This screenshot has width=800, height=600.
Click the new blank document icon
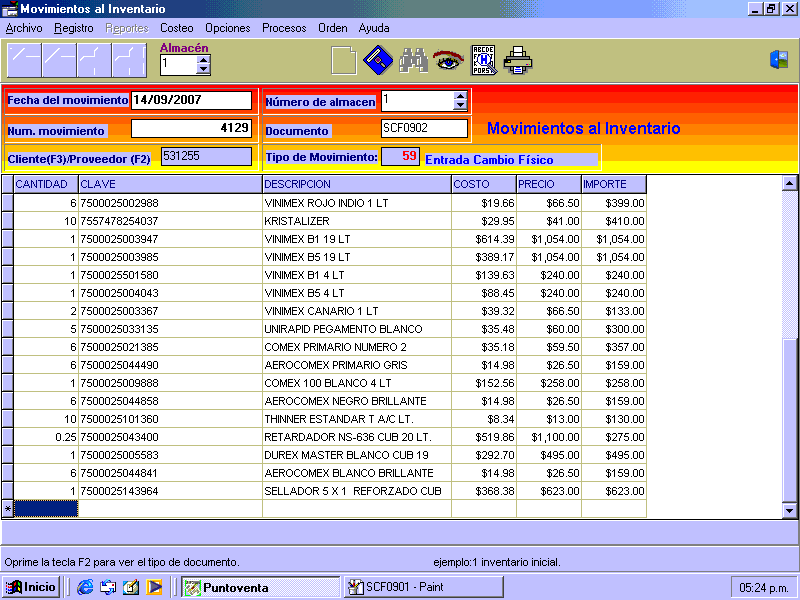(343, 61)
